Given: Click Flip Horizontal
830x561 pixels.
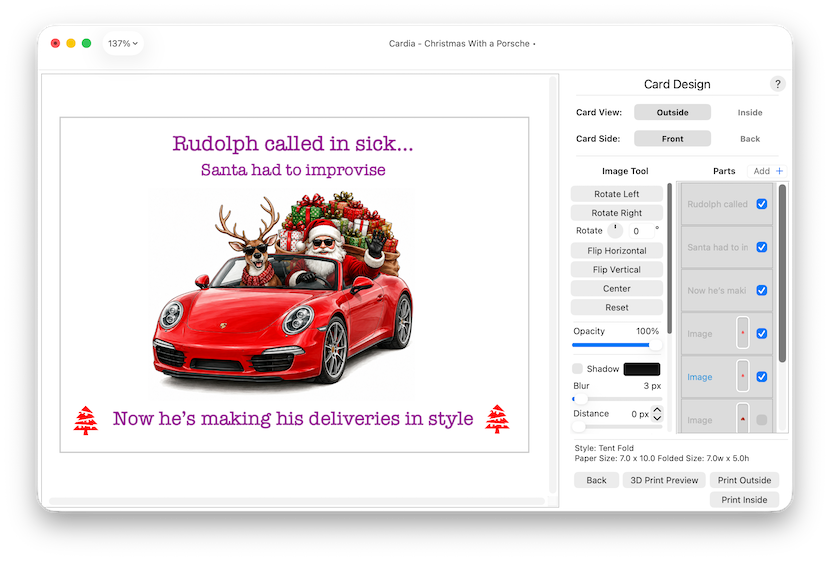Looking at the screenshot, I should click(x=617, y=250).
